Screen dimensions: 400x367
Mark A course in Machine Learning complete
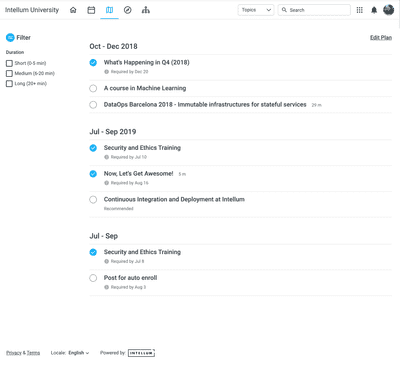pos(93,88)
